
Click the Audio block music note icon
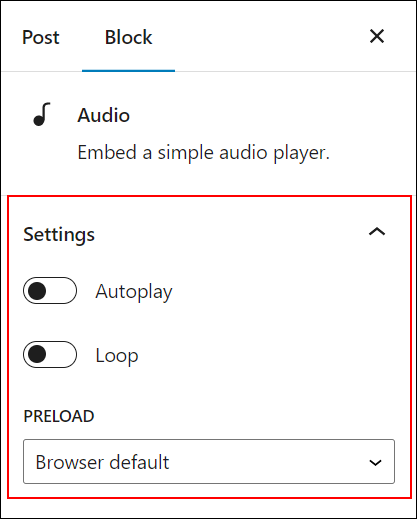click(42, 114)
